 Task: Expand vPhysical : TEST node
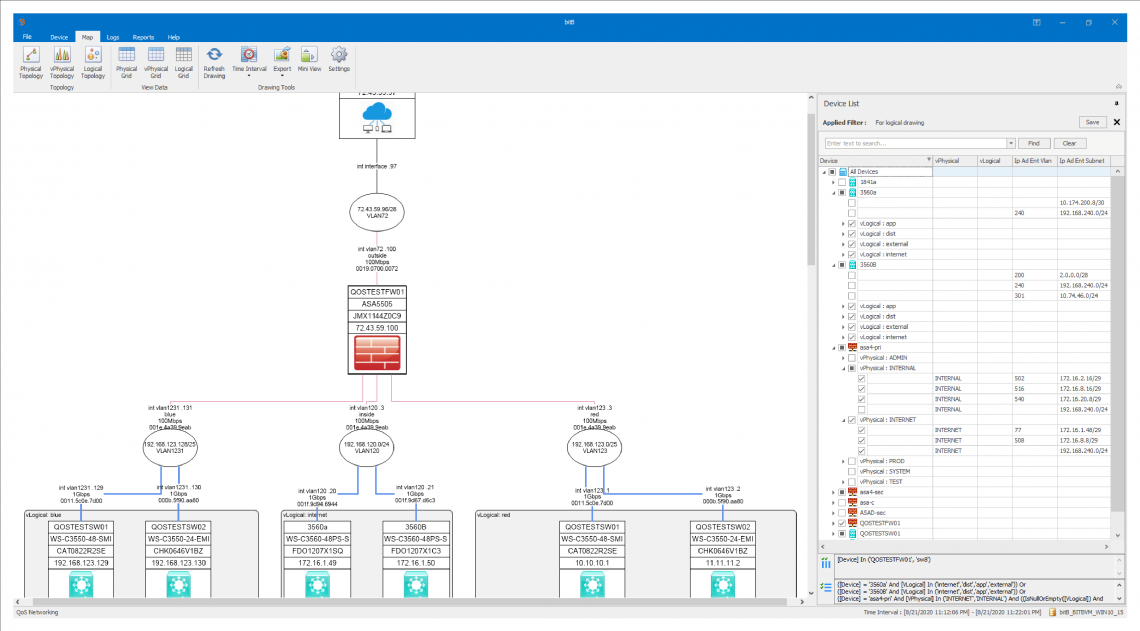(x=843, y=482)
